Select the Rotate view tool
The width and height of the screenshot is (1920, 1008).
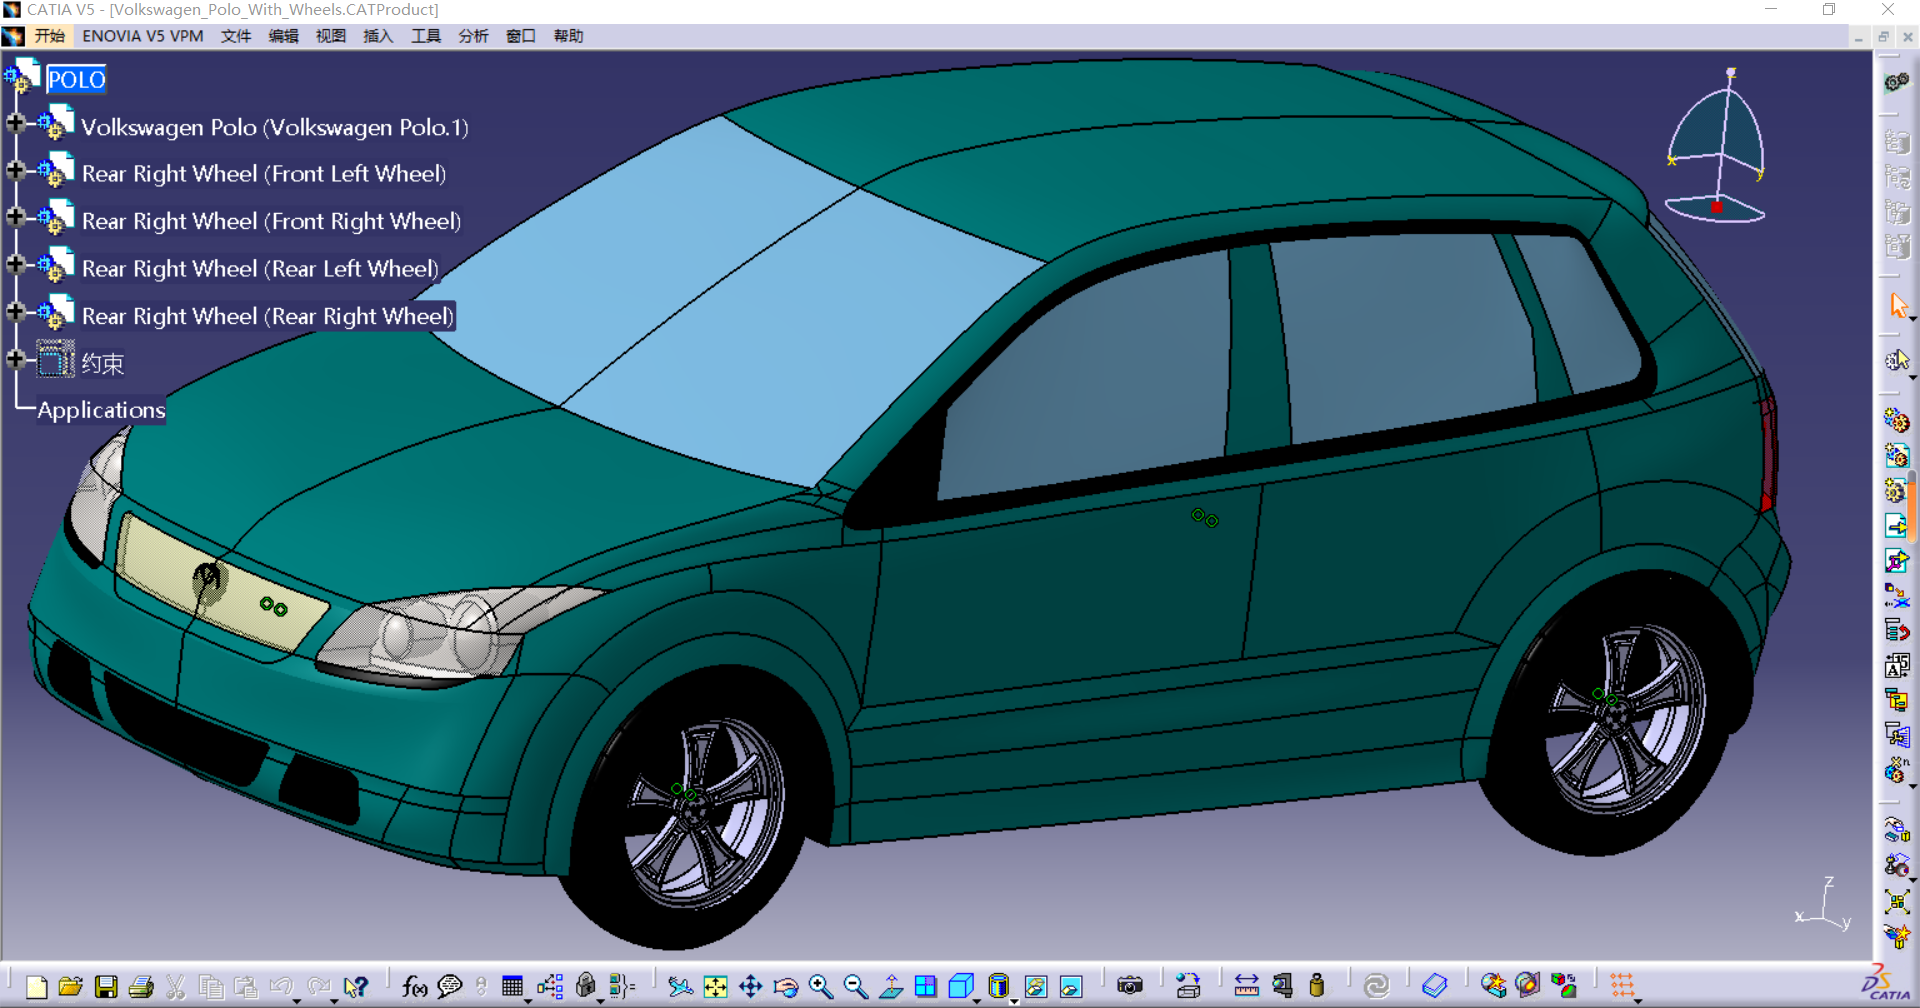[785, 987]
